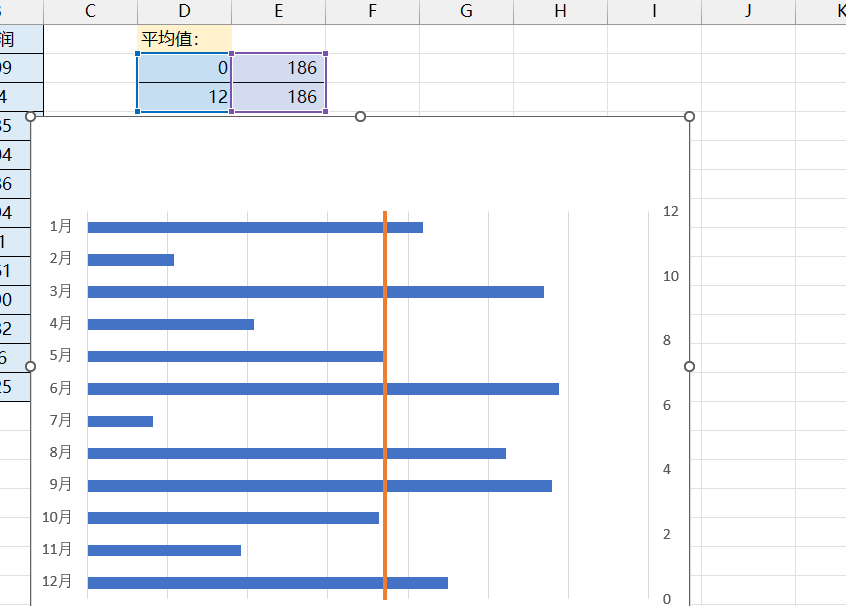Select the cell containing 0 in column D
The image size is (846, 606).
pos(185,68)
